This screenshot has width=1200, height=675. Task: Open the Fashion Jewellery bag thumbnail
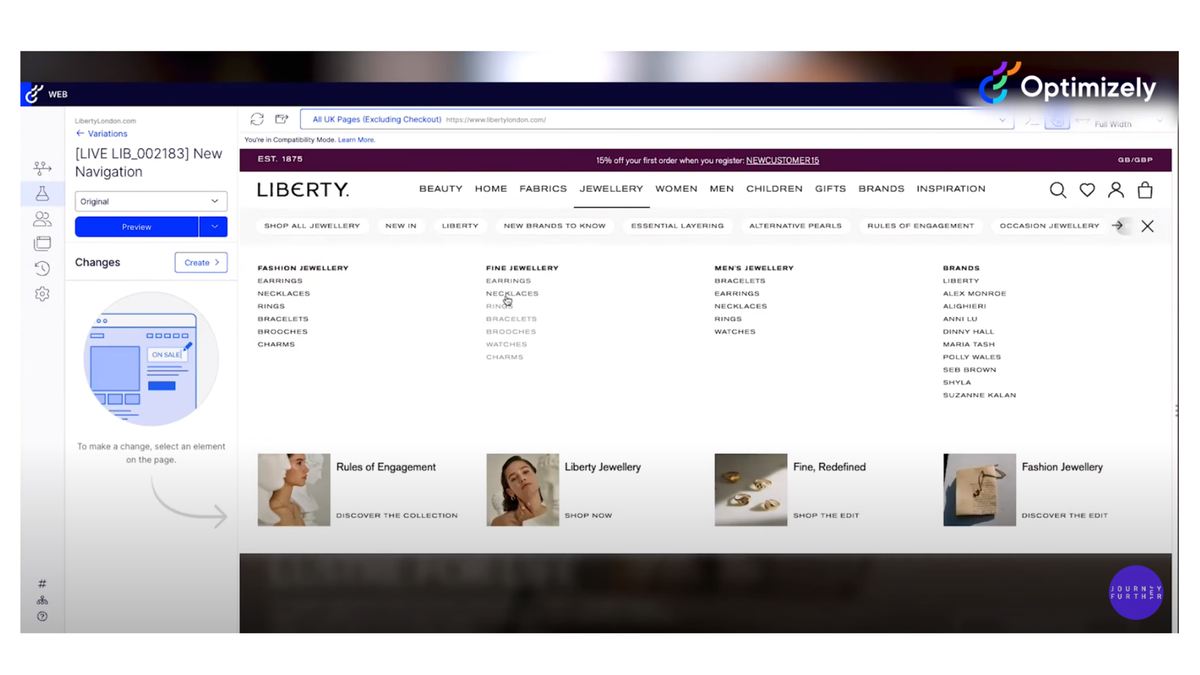[x=980, y=490]
